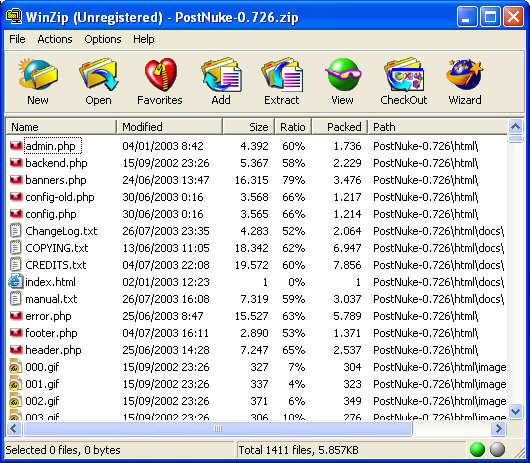Viewport: 530px width, 463px height.
Task: Click the vertical scrollbar up arrow
Action: click(x=515, y=127)
